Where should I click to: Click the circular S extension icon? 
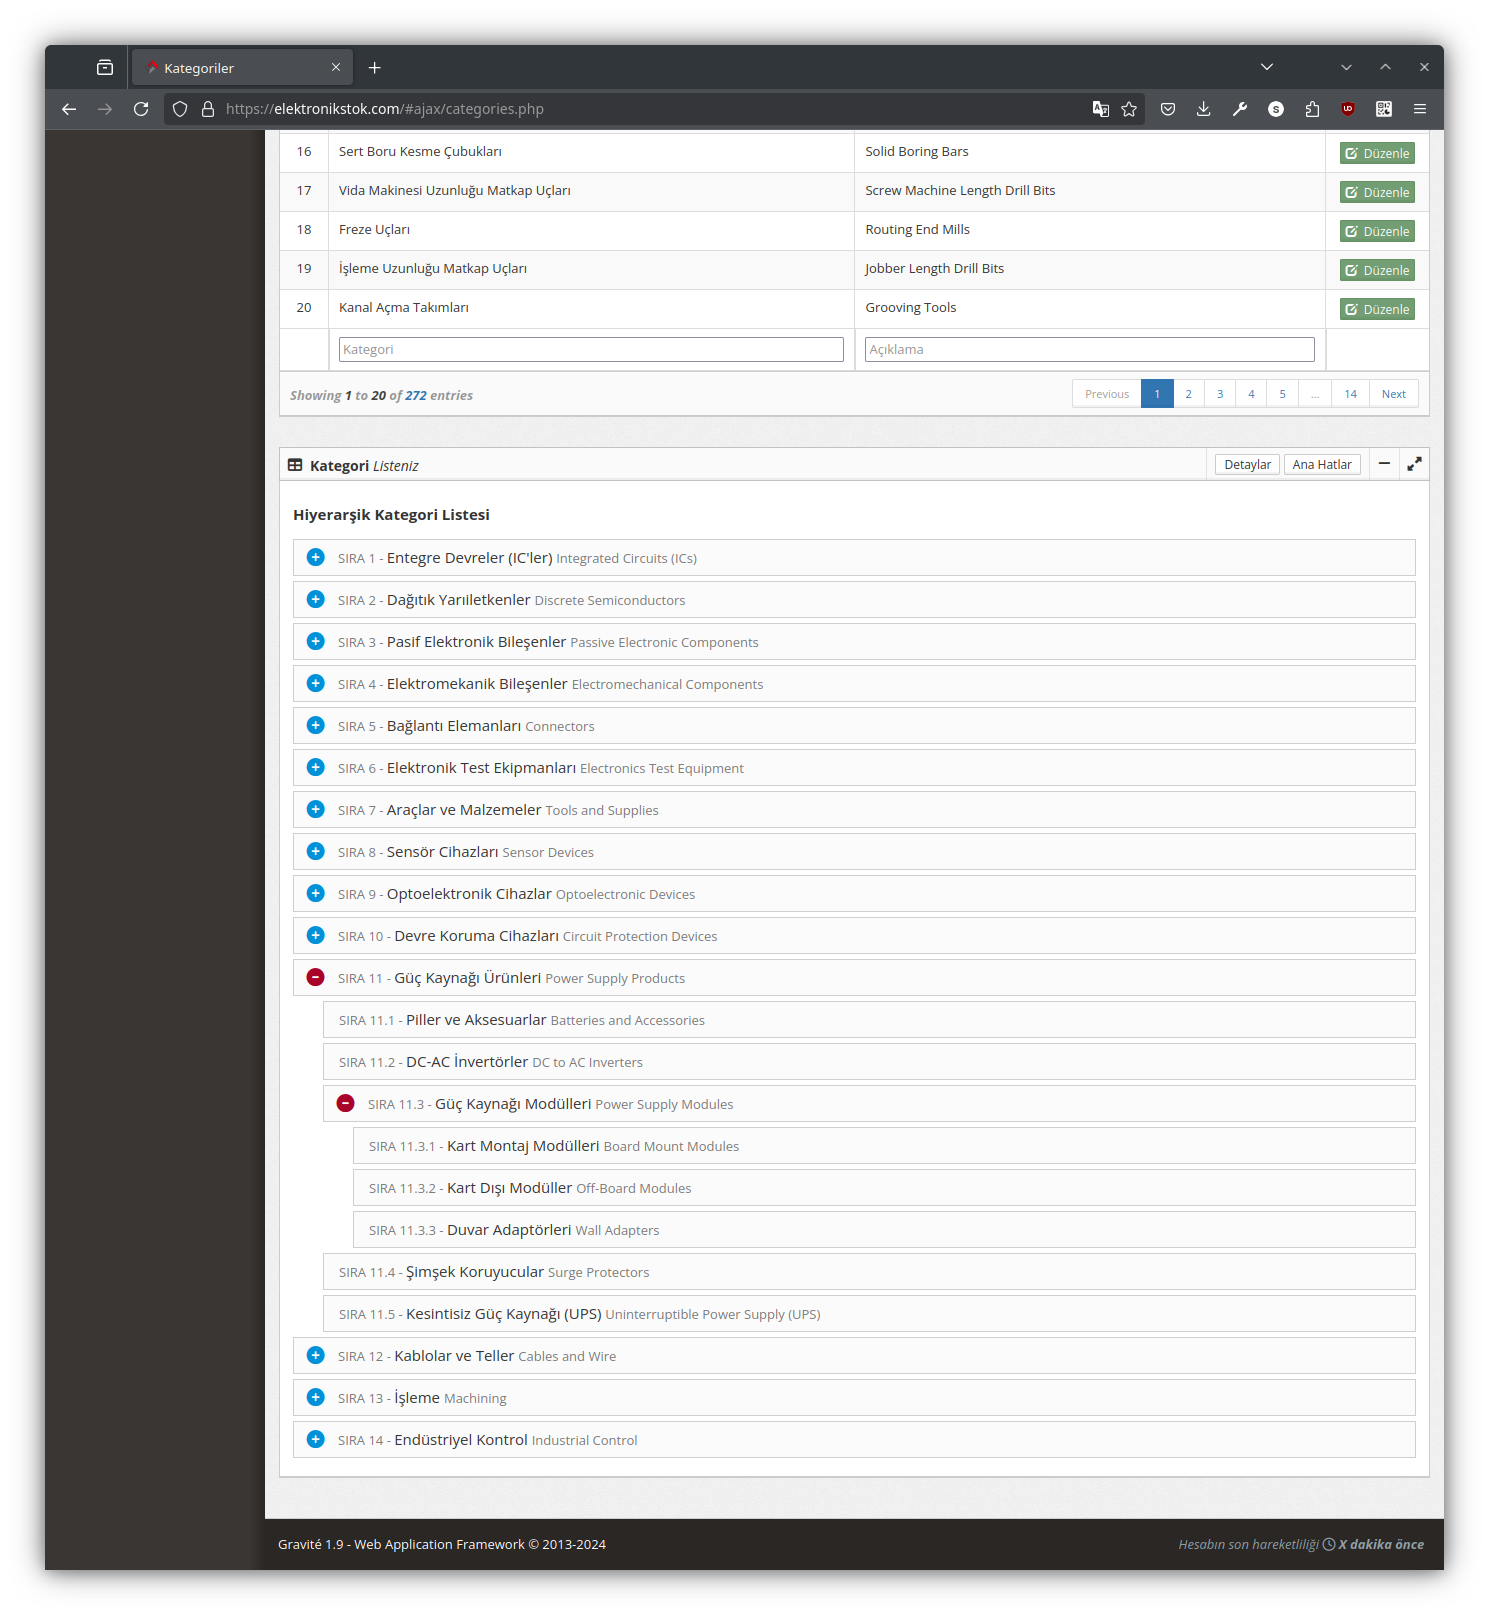click(x=1276, y=109)
